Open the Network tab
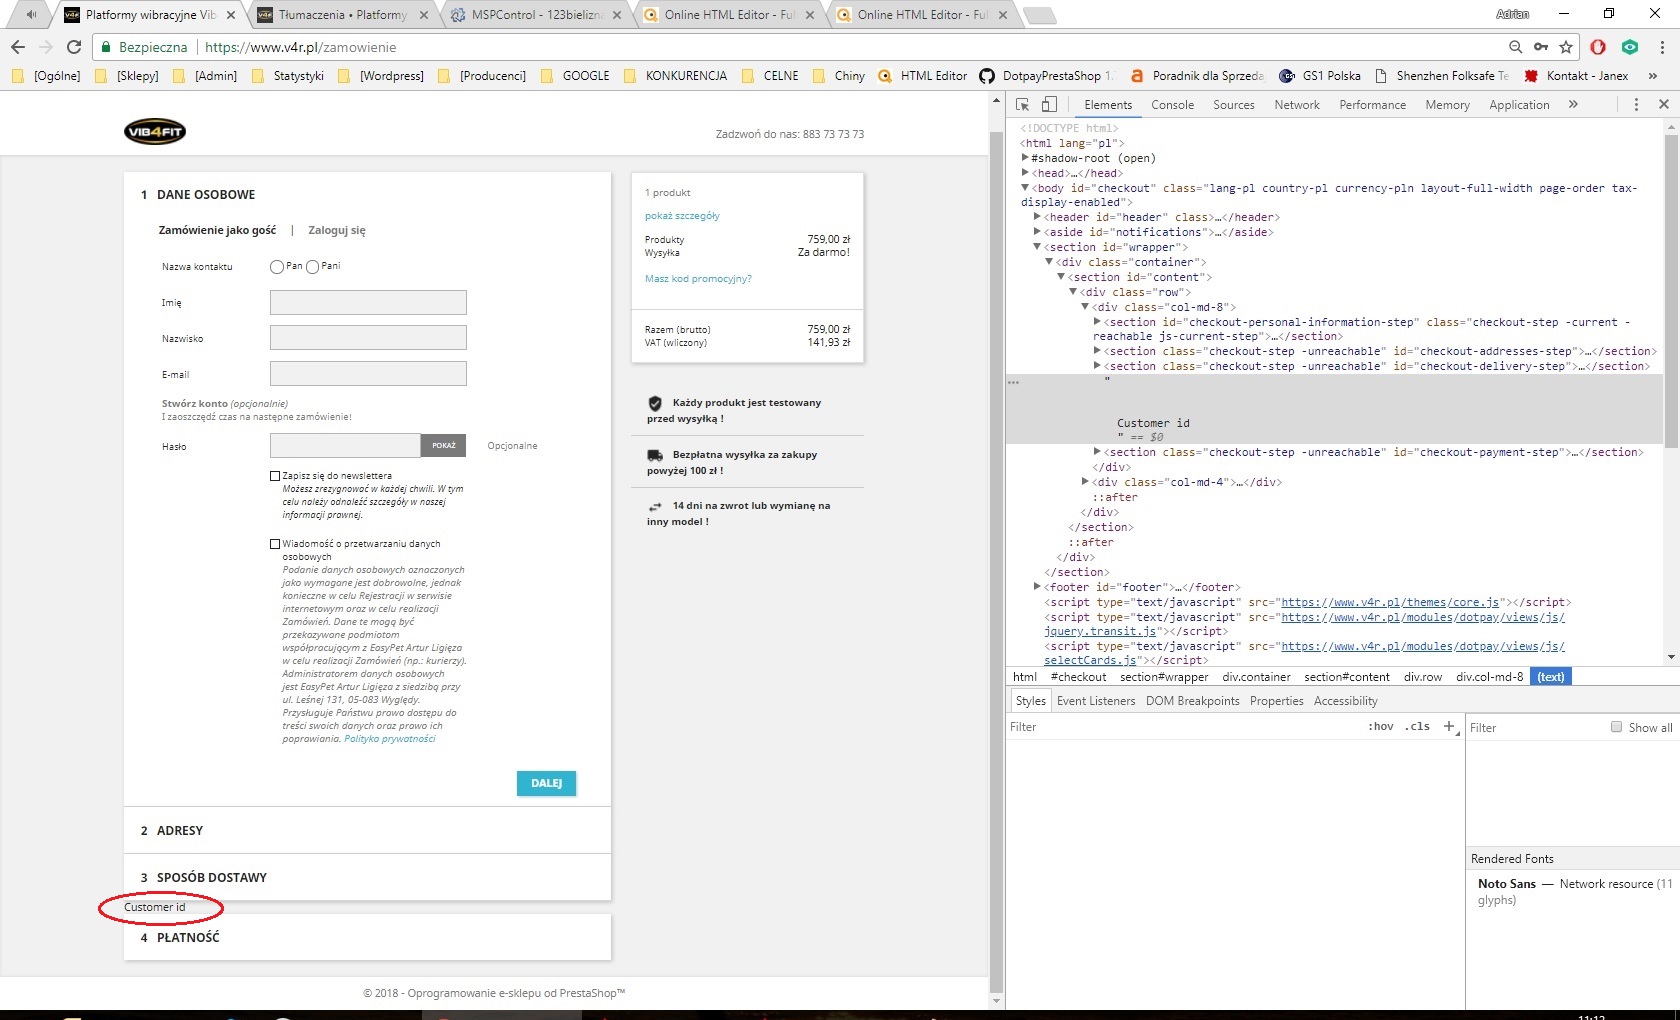 click(x=1297, y=105)
